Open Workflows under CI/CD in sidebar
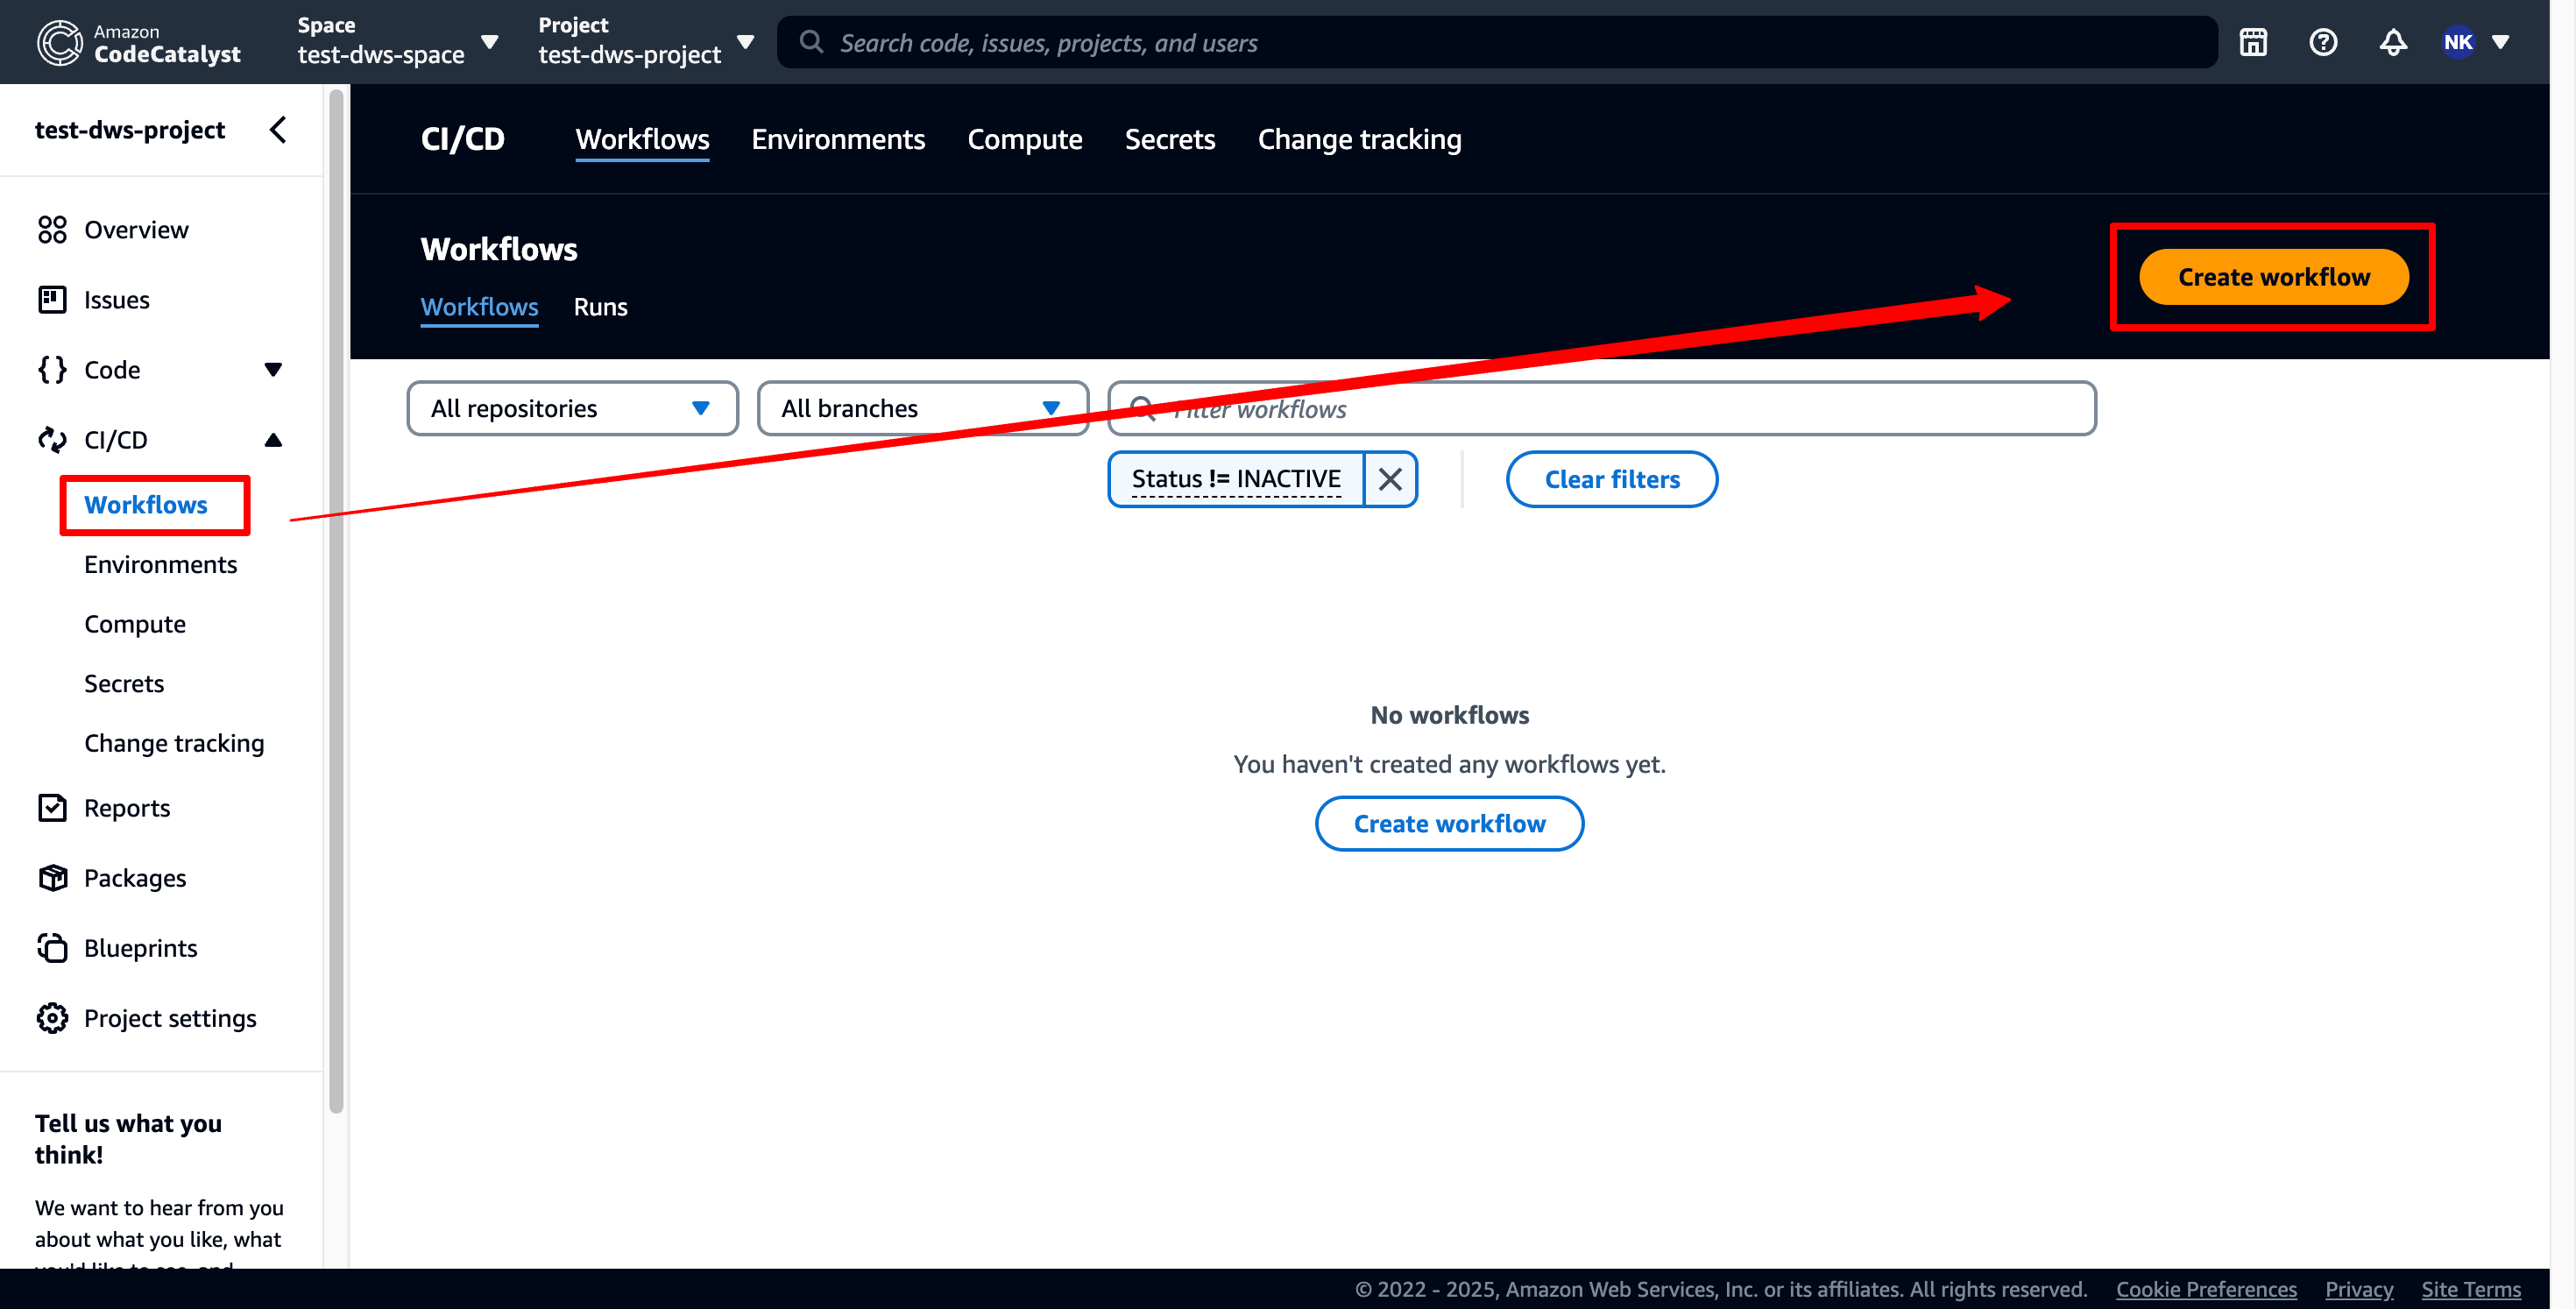Image resolution: width=2576 pixels, height=1309 pixels. tap(146, 505)
